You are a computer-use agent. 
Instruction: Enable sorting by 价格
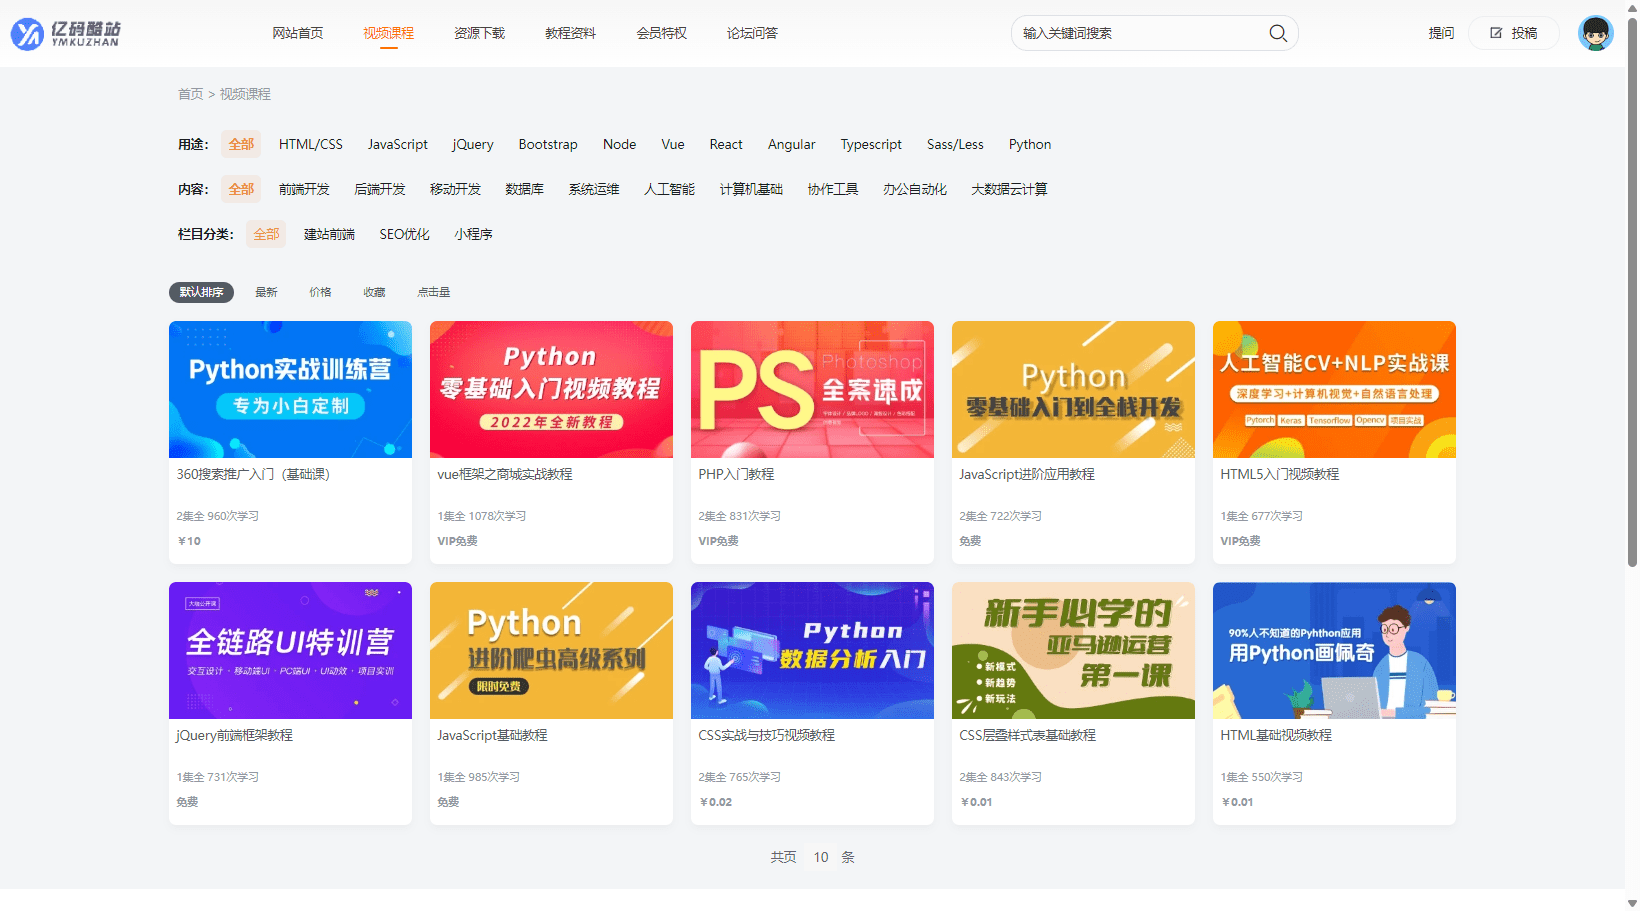tap(320, 292)
